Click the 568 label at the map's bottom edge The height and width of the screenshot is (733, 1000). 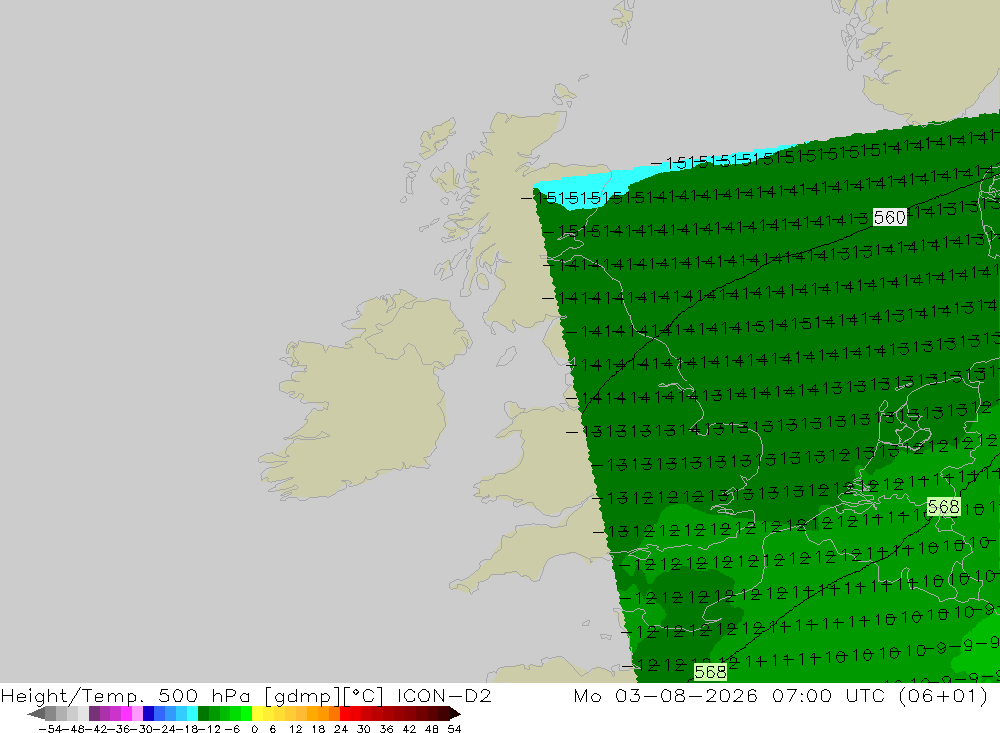[x=710, y=672]
